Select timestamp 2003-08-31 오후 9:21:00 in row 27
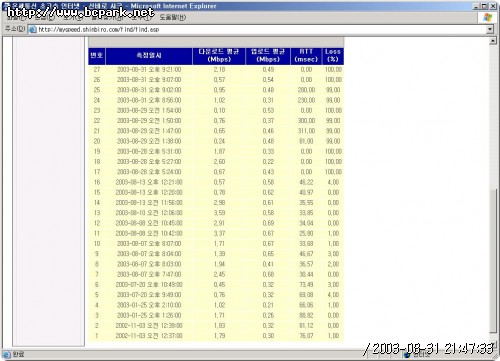500x361 pixels. point(149,69)
